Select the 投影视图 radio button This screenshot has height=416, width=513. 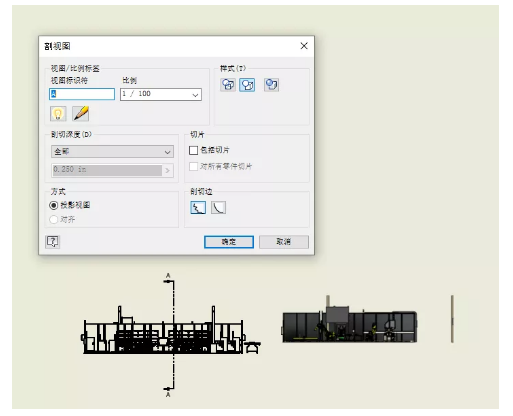click(x=53, y=205)
